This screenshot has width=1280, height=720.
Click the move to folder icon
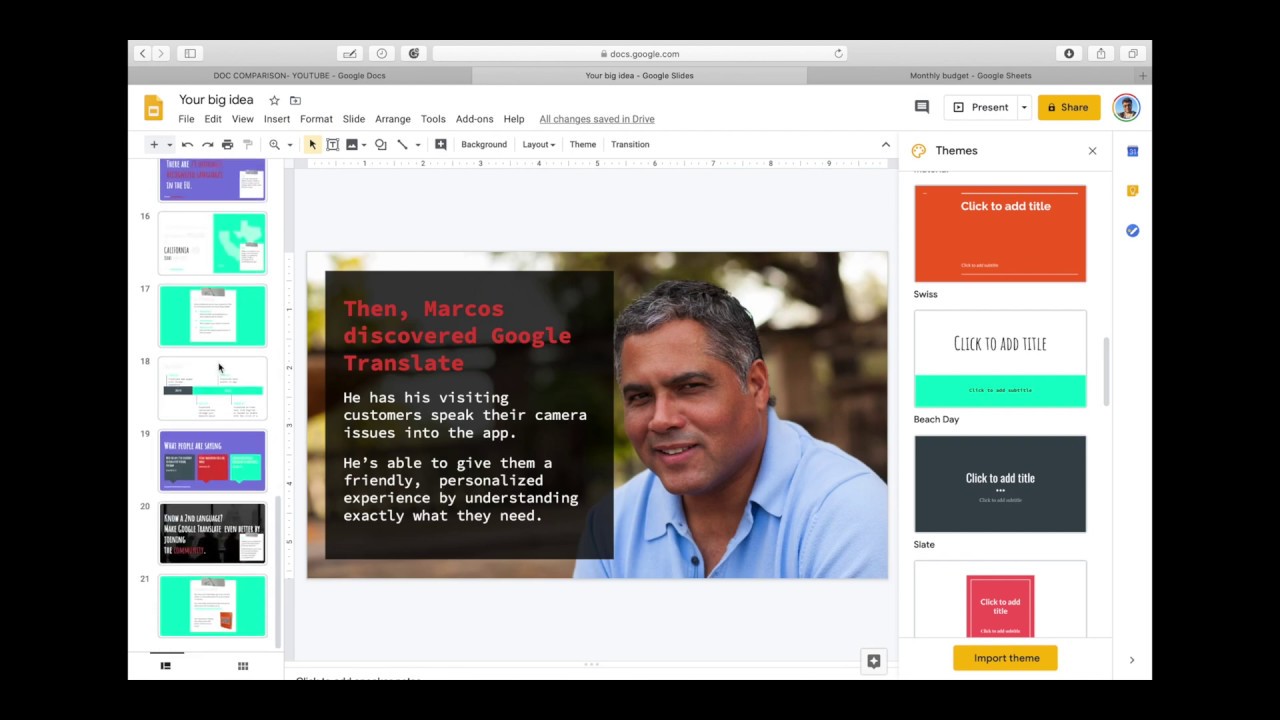295,100
